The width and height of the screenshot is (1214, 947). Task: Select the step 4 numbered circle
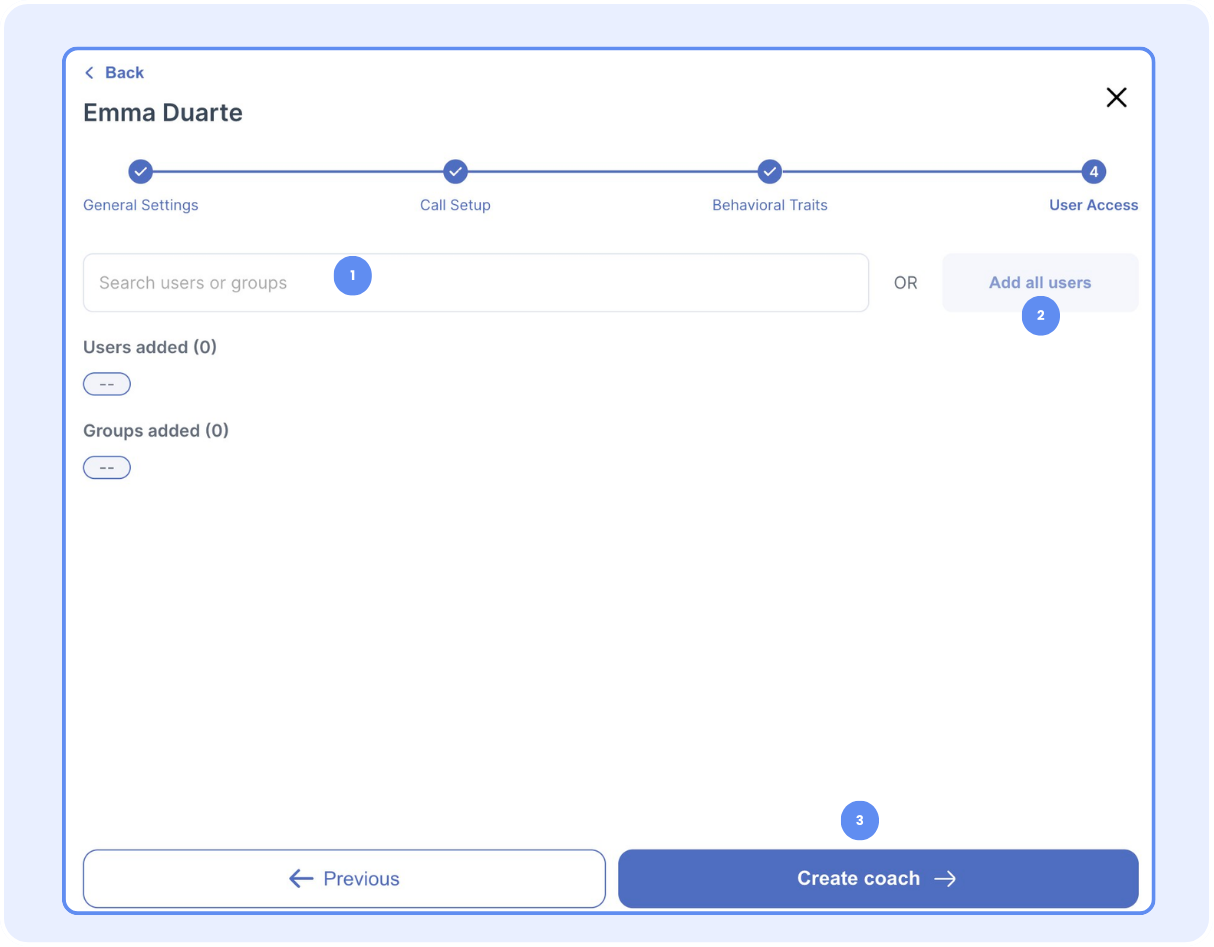point(1094,172)
